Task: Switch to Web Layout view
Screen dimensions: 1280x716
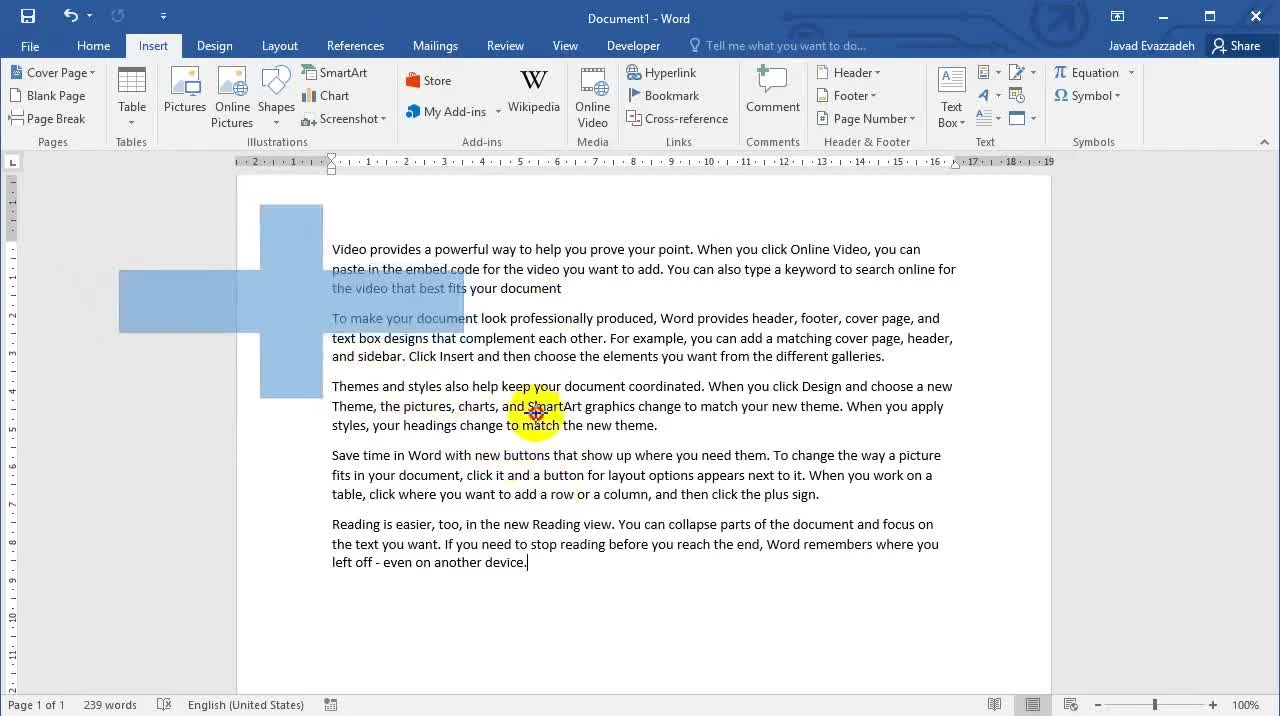Action: [x=1070, y=705]
